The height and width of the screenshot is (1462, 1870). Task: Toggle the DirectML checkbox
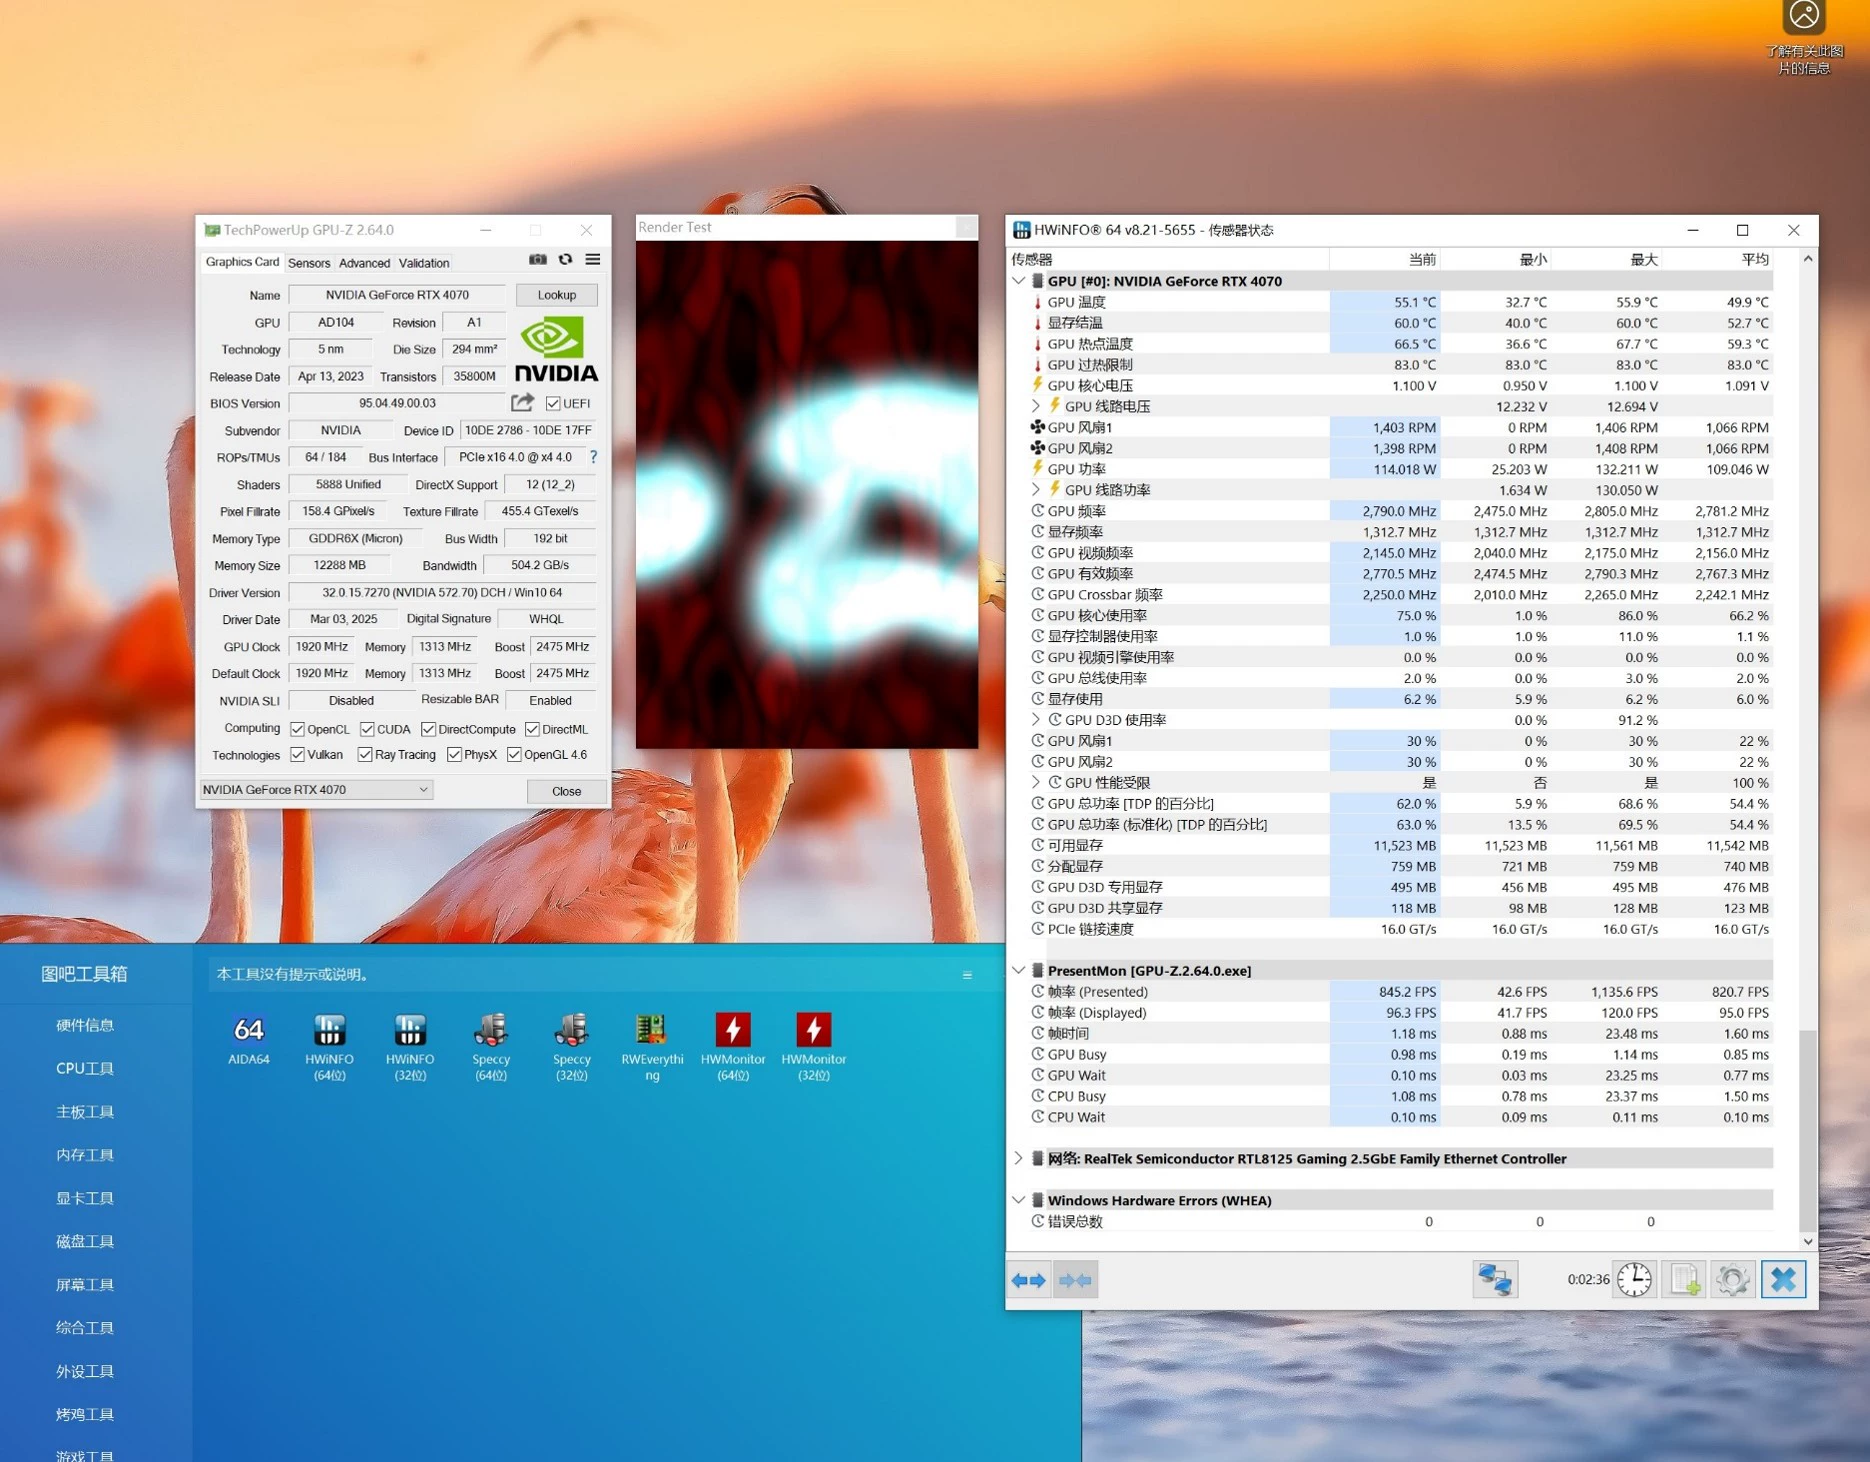tap(532, 729)
